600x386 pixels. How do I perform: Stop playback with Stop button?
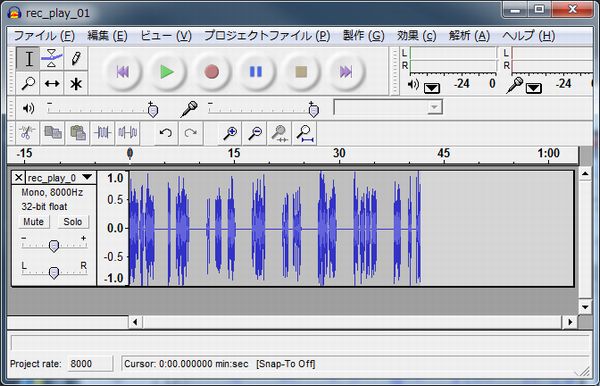pos(301,72)
